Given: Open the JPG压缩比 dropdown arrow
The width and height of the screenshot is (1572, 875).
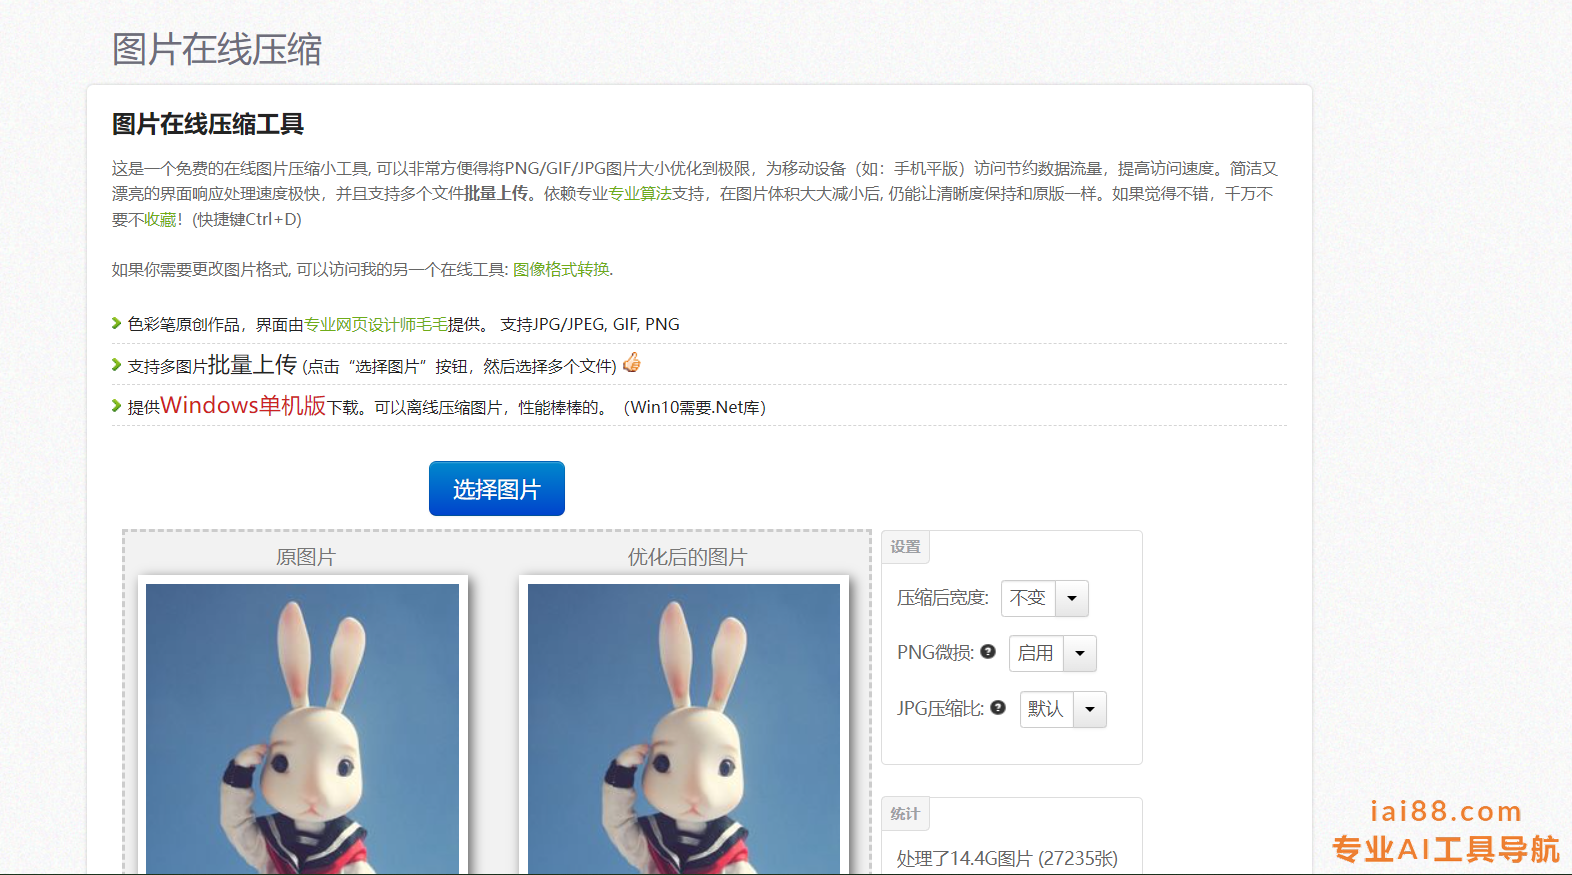Looking at the screenshot, I should click(x=1090, y=710).
